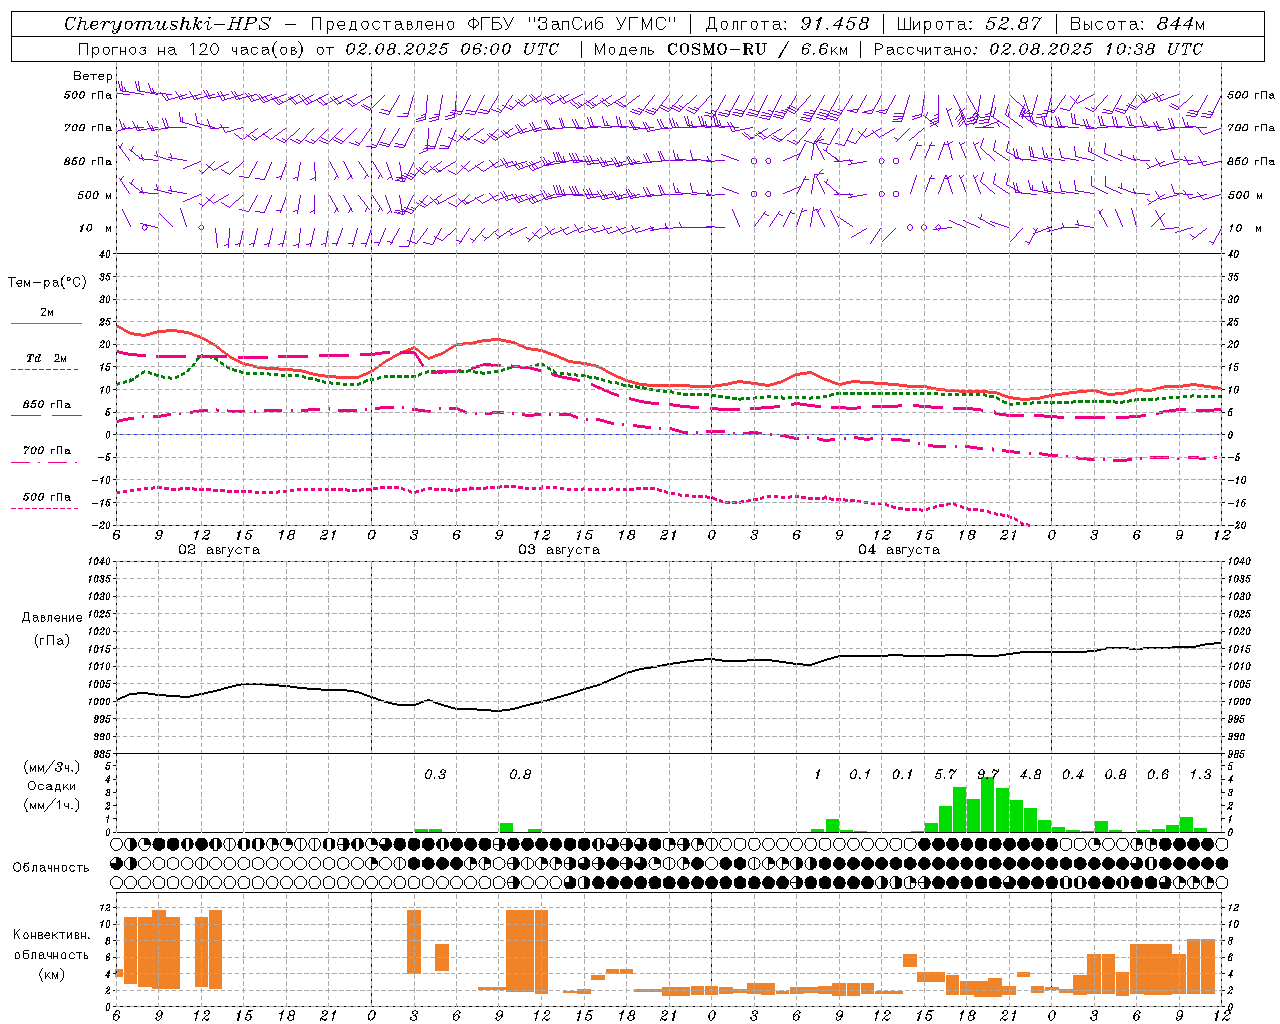Click the 'Тем-ра(°C)' temperature label
Image resolution: width=1280 pixels, height=1024 pixels.
point(47,283)
